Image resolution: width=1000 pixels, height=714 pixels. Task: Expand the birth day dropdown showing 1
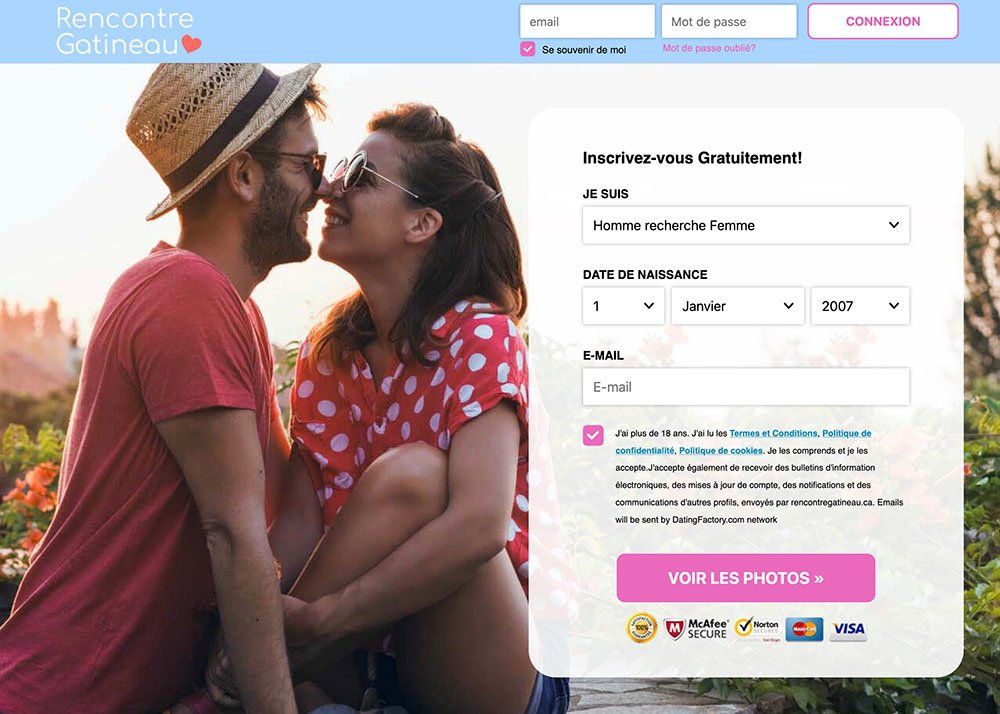[624, 306]
